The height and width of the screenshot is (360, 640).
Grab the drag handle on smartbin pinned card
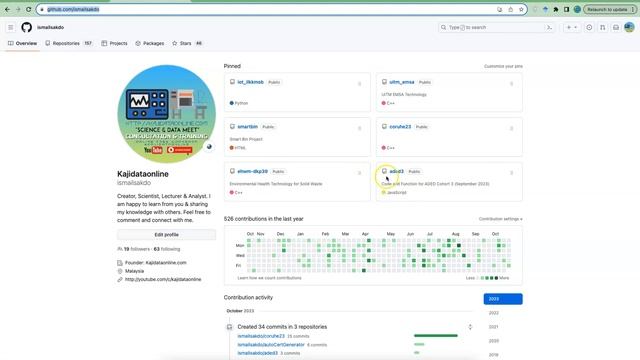point(360,128)
